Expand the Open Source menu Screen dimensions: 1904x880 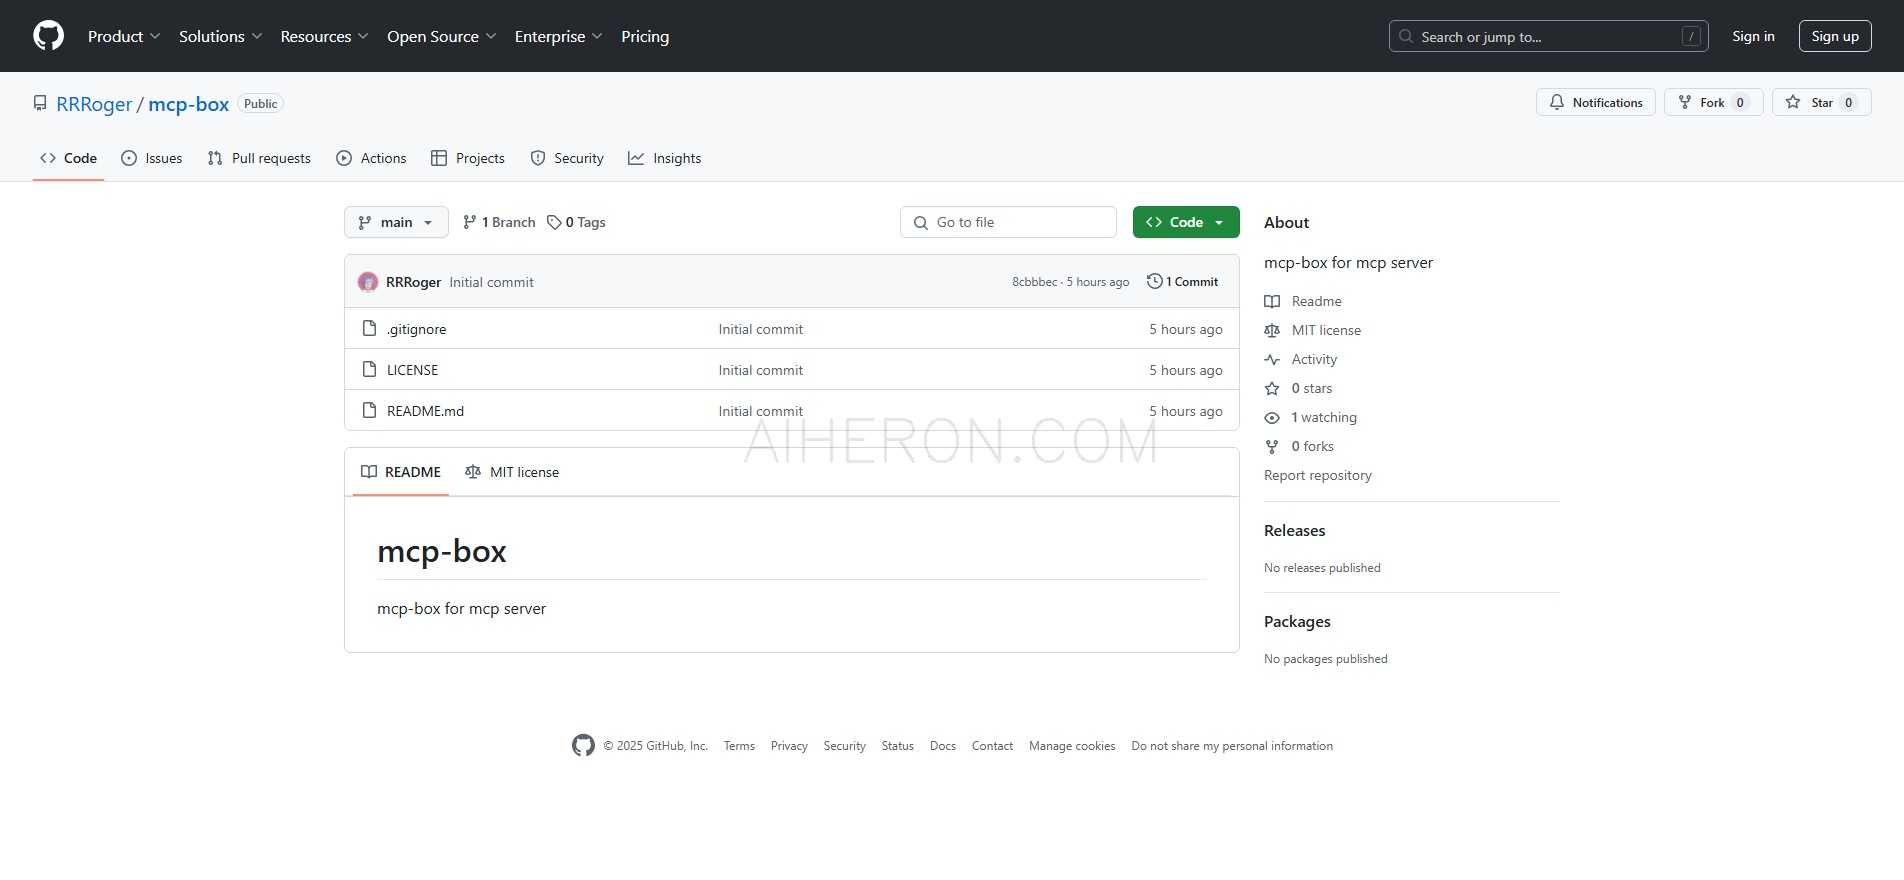441,36
